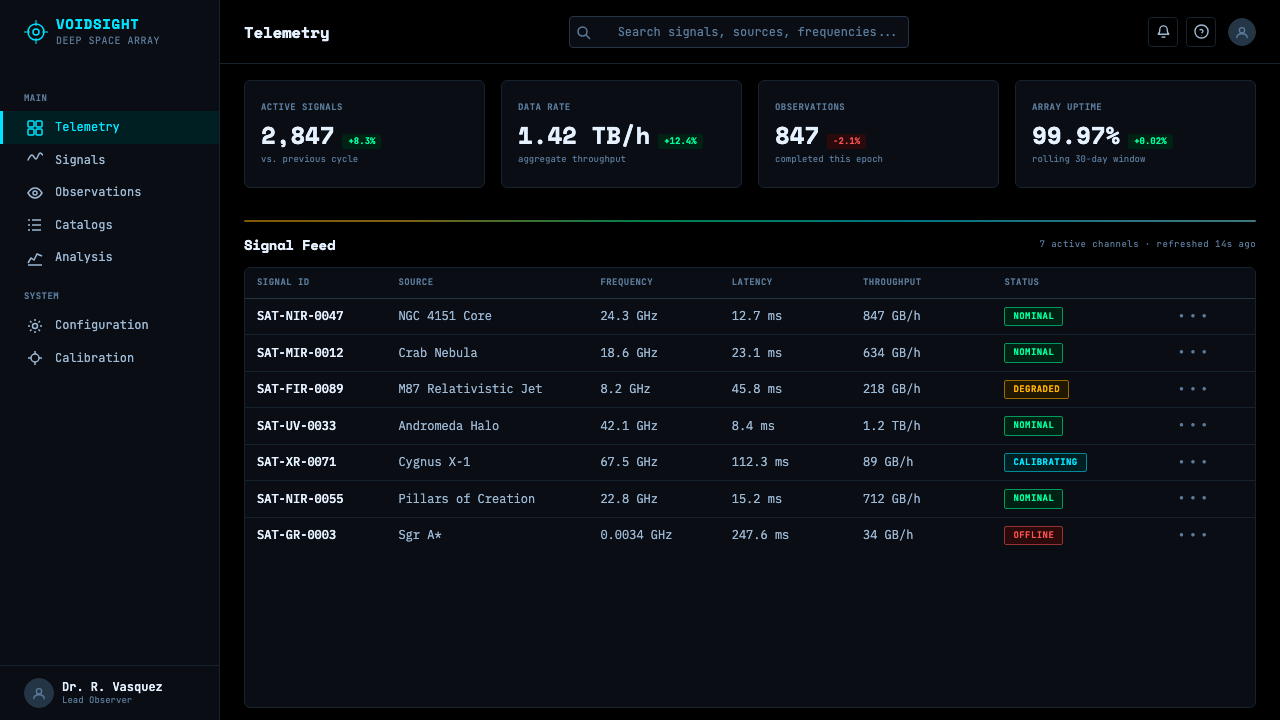Click frequency value 42.1 GHz

pyautogui.click(x=629, y=426)
